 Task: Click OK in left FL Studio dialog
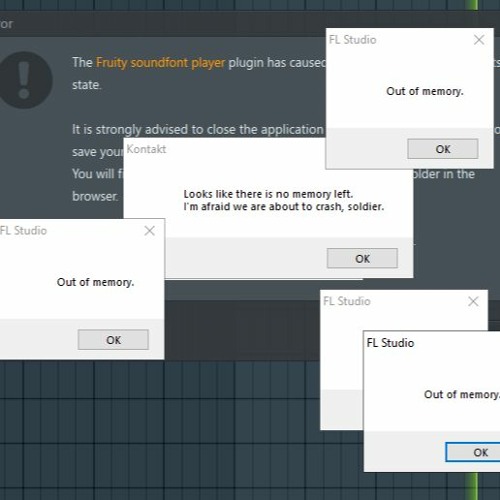pyautogui.click(x=113, y=340)
